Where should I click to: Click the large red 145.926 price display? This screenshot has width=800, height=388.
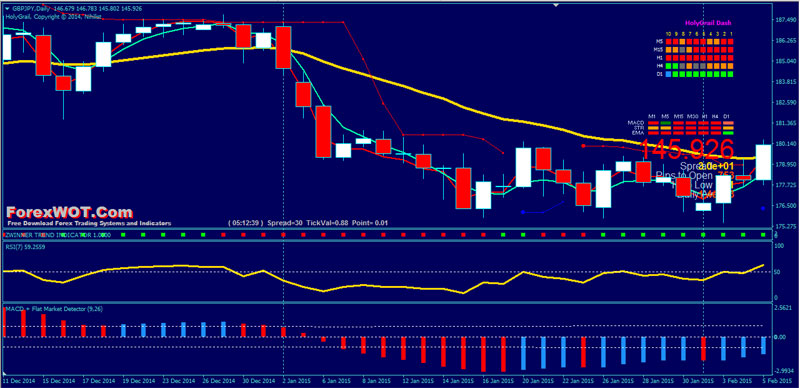pyautogui.click(x=687, y=150)
